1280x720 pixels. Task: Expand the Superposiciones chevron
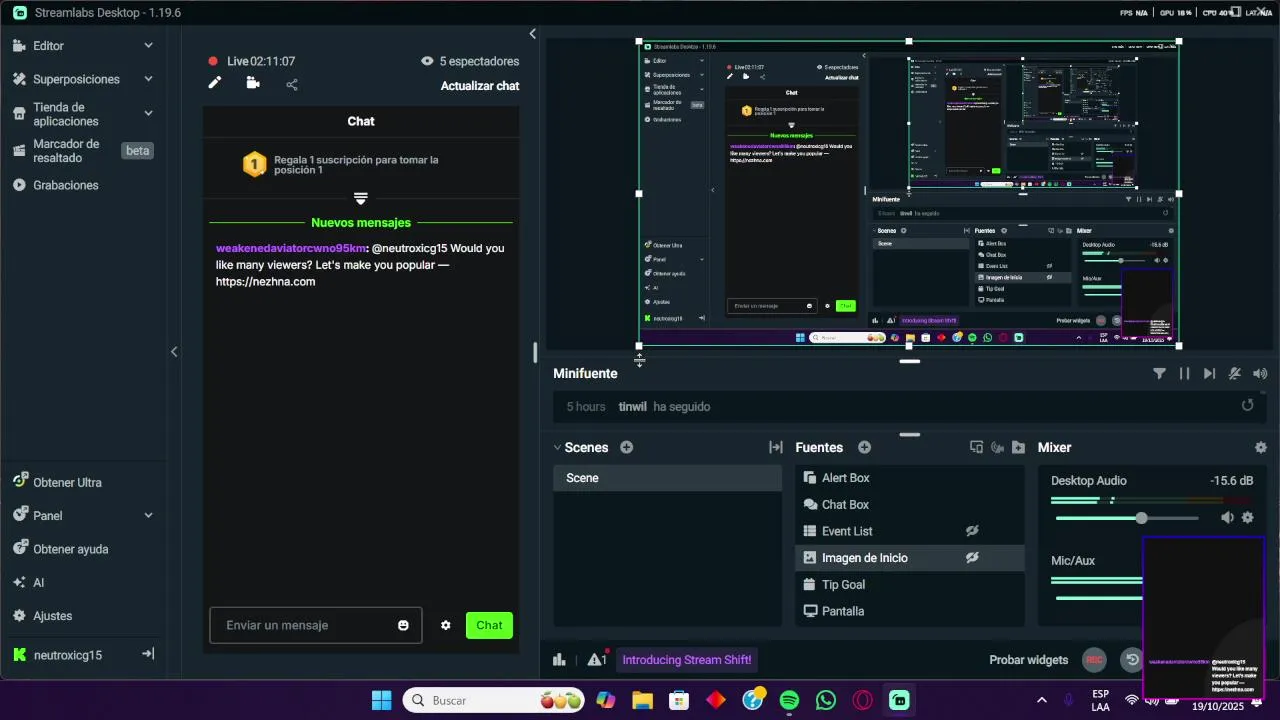pyautogui.click(x=148, y=79)
